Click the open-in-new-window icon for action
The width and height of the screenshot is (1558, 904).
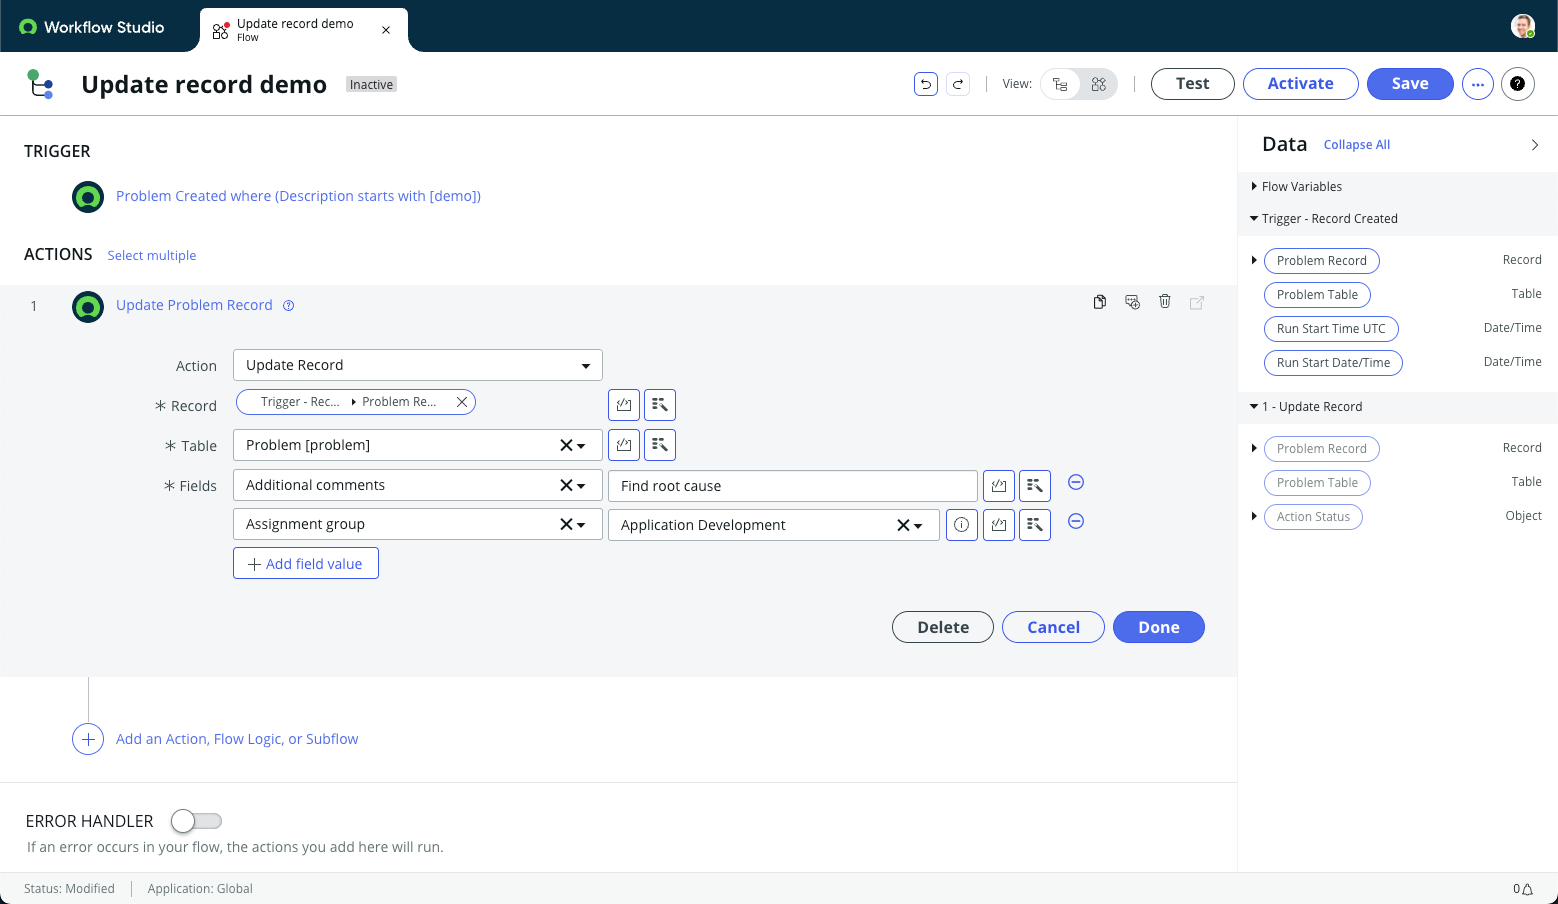[1197, 302]
